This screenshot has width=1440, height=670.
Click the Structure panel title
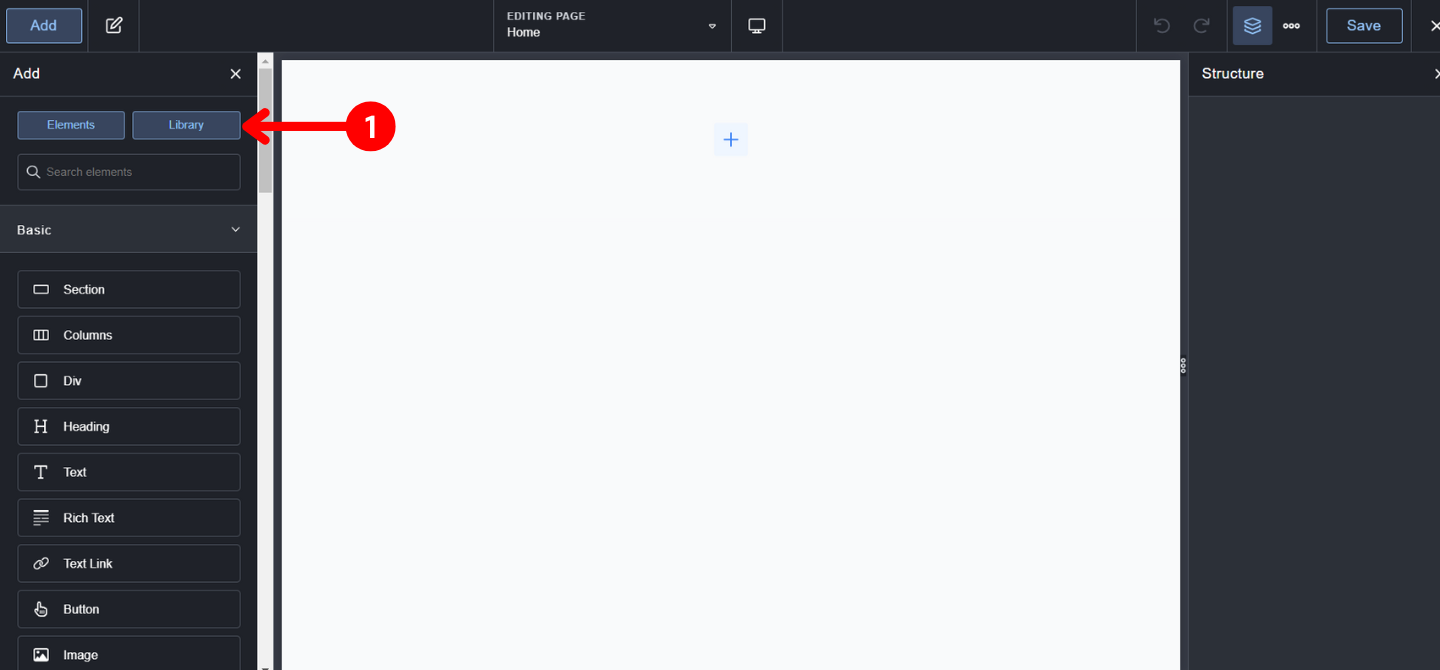1232,74
